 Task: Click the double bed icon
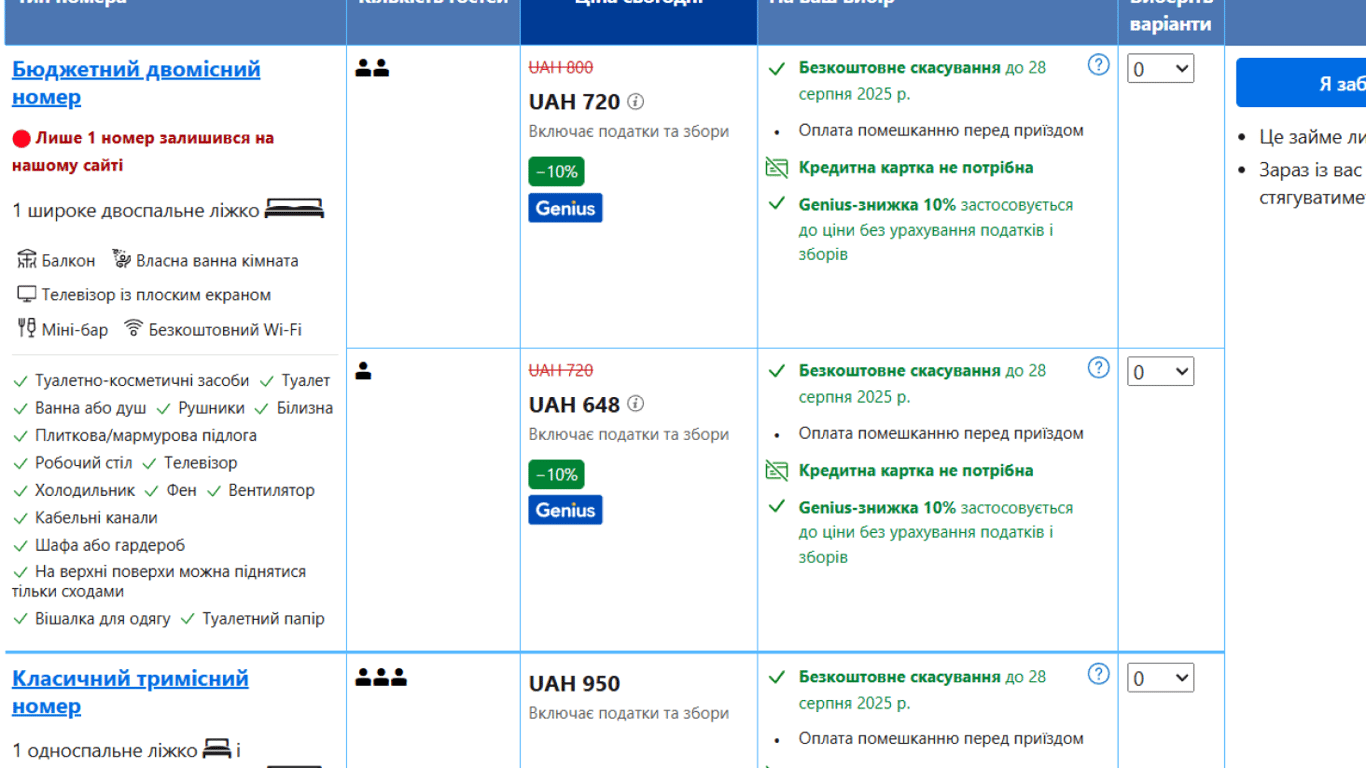point(294,210)
